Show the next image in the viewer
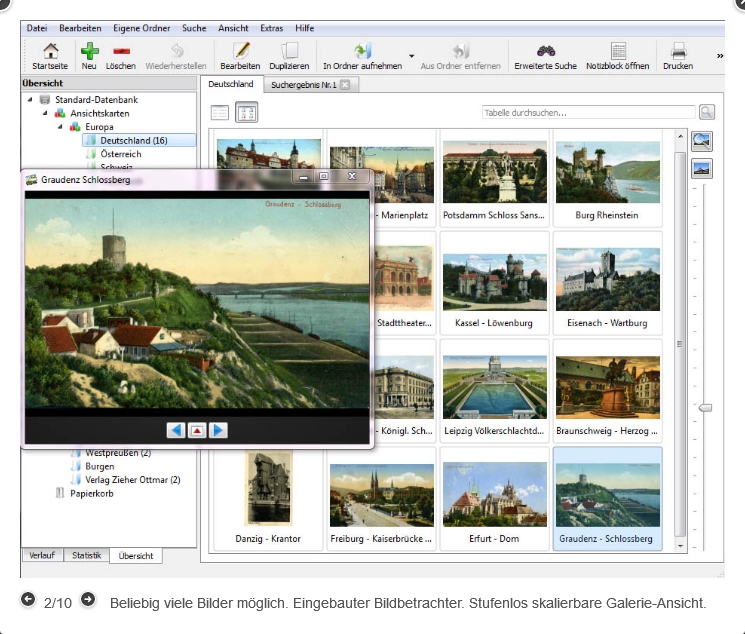The image size is (745, 634). click(x=218, y=430)
